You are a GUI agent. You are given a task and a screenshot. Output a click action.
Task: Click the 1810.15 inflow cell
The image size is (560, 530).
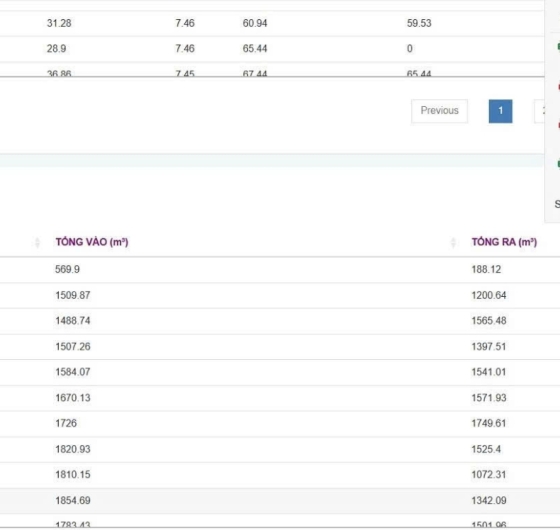[x=73, y=475]
